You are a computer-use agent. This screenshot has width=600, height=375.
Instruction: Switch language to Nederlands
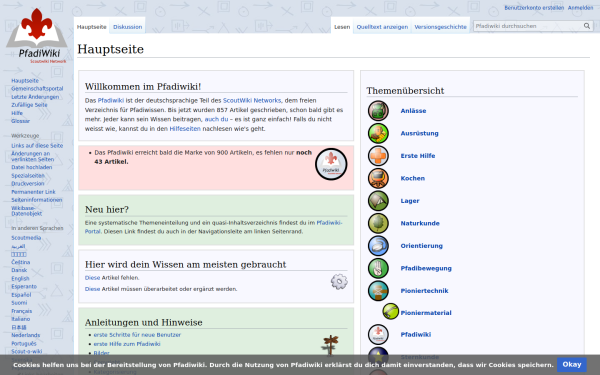point(26,335)
